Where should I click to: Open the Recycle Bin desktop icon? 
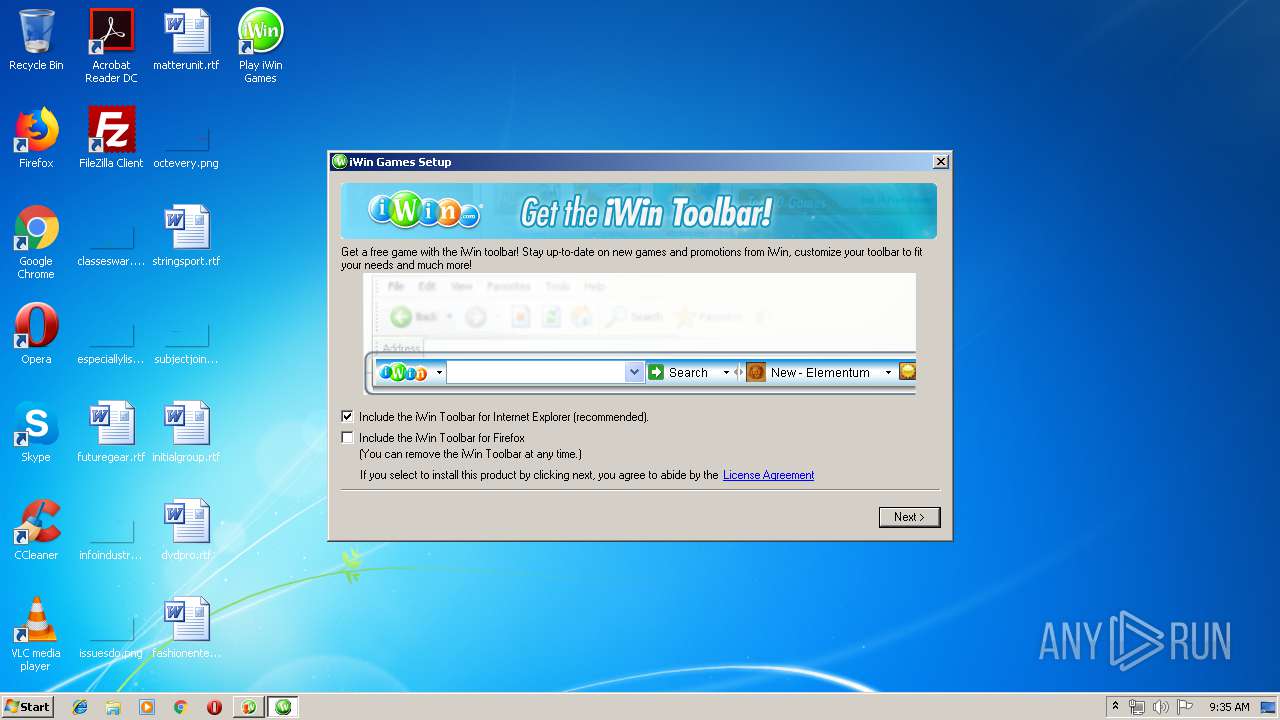pyautogui.click(x=36, y=40)
